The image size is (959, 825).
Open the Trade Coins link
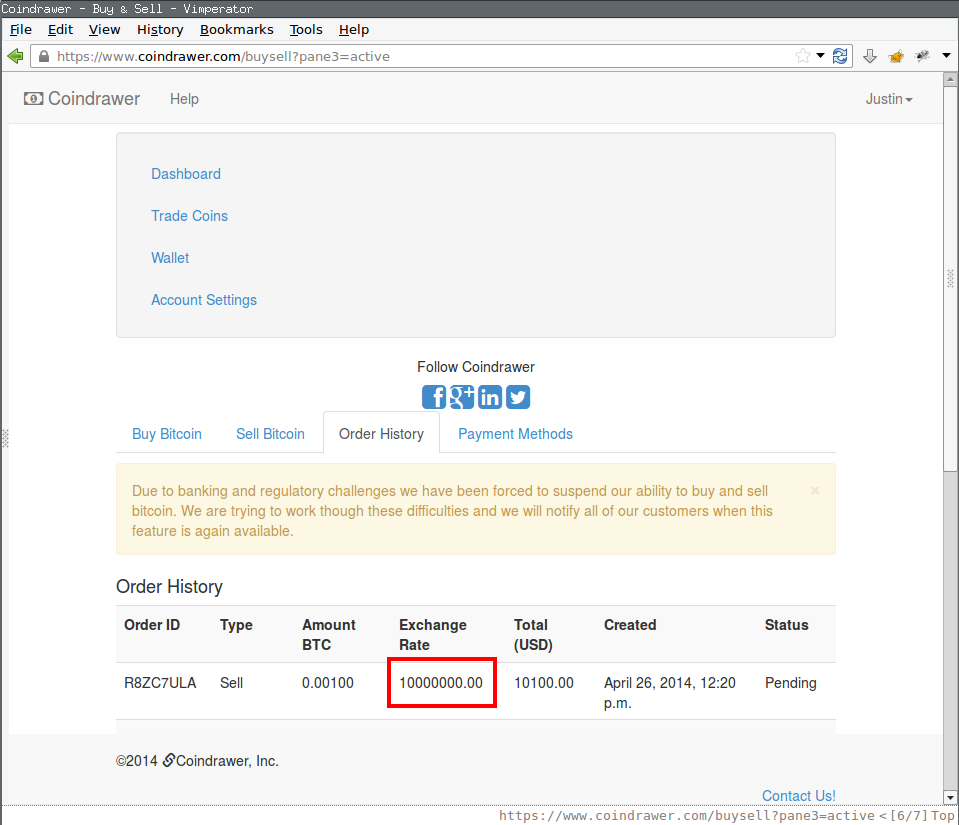[190, 216]
